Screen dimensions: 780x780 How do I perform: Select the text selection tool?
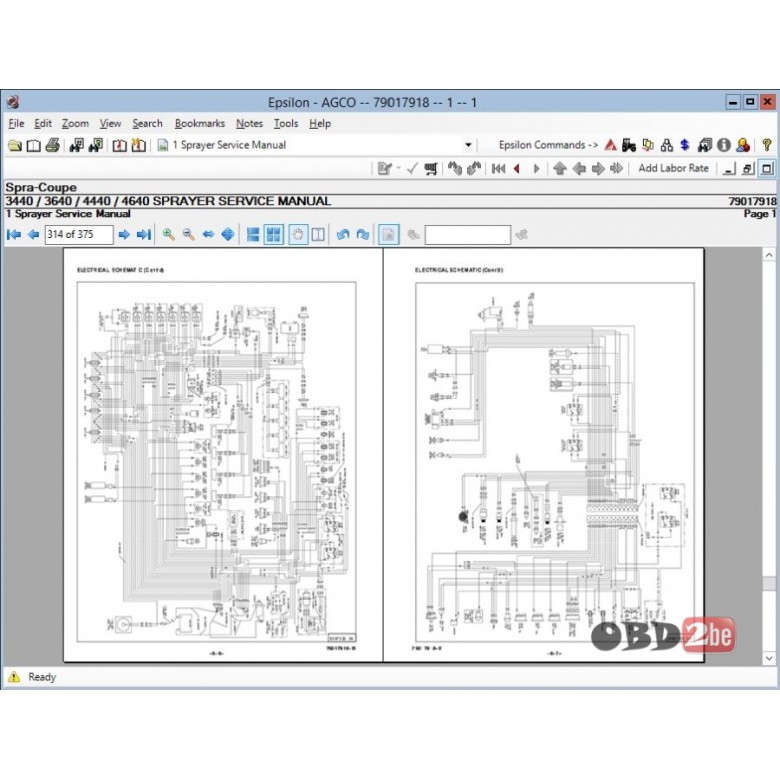coord(318,234)
